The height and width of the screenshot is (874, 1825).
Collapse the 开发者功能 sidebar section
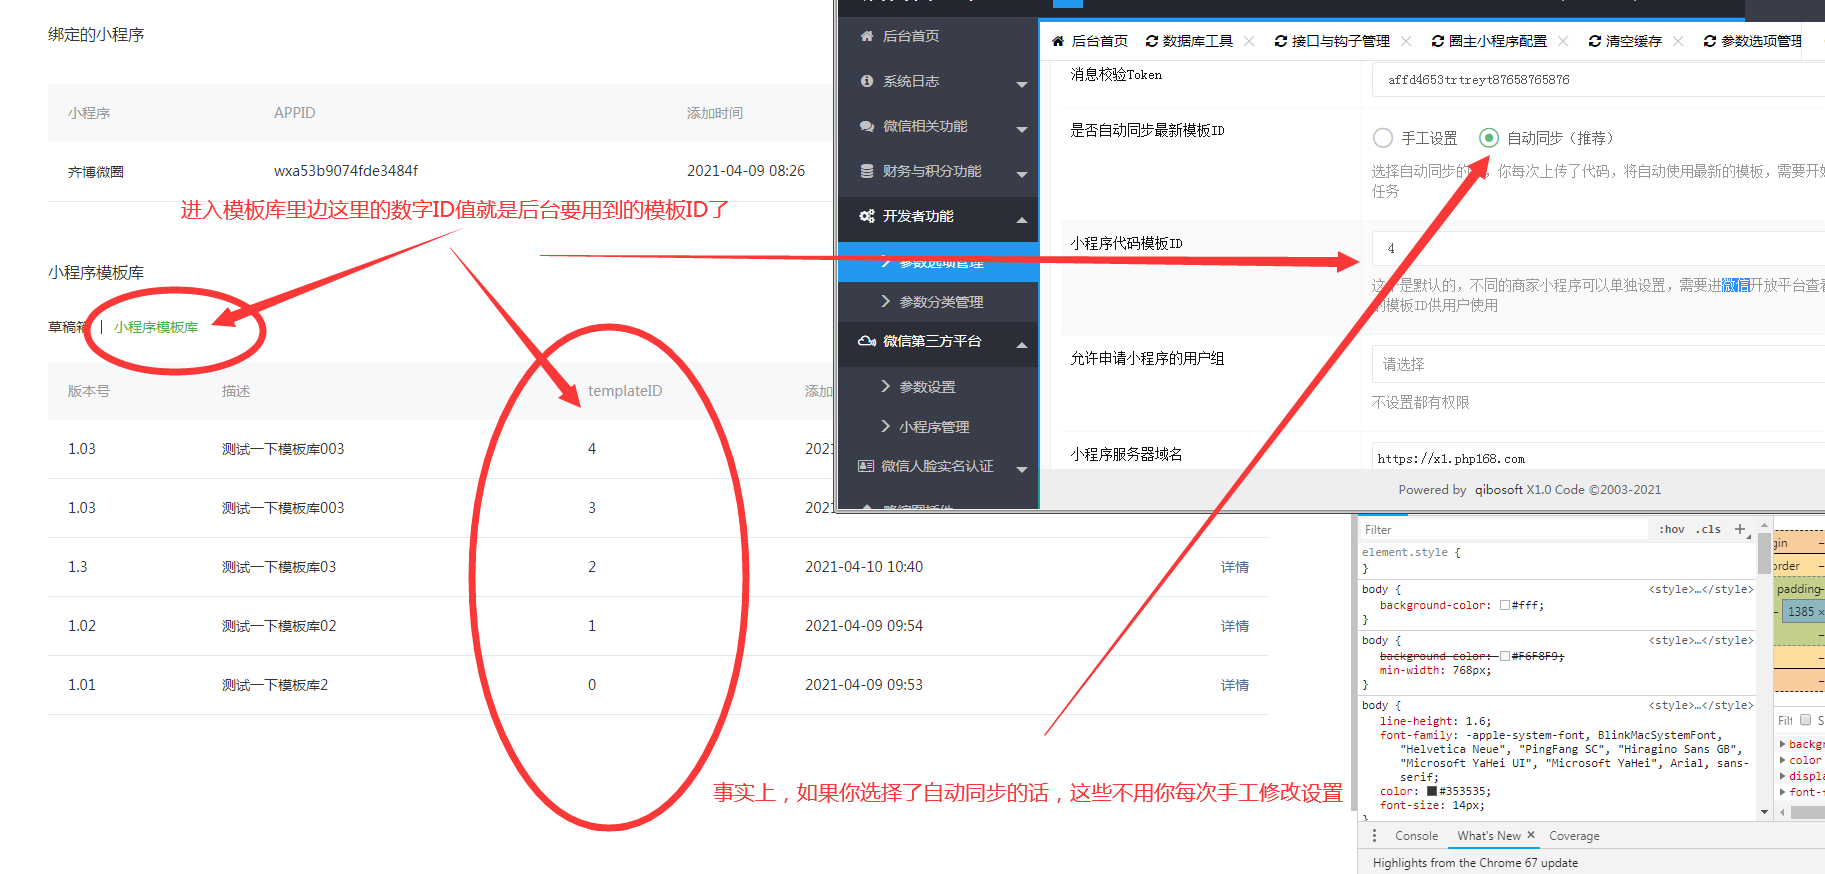tap(1021, 219)
